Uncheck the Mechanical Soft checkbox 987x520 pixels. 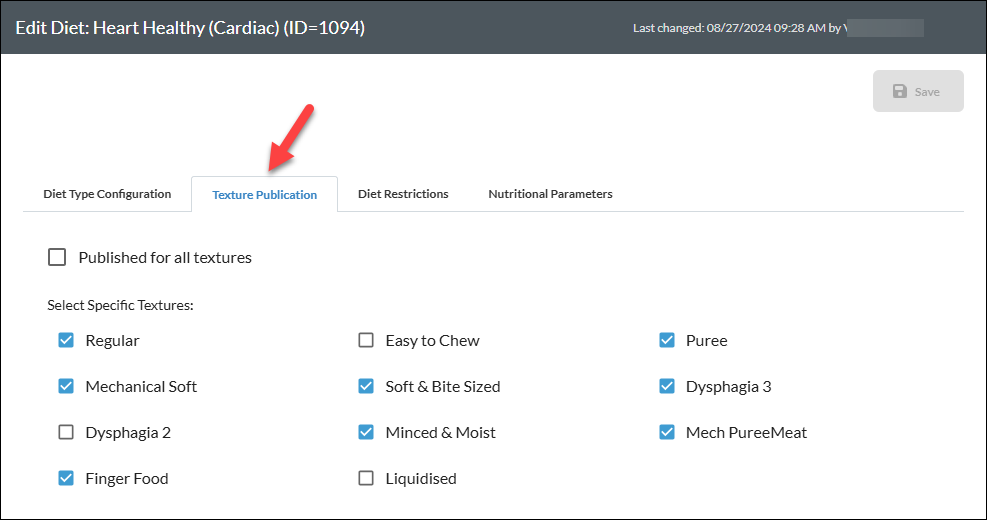click(66, 386)
